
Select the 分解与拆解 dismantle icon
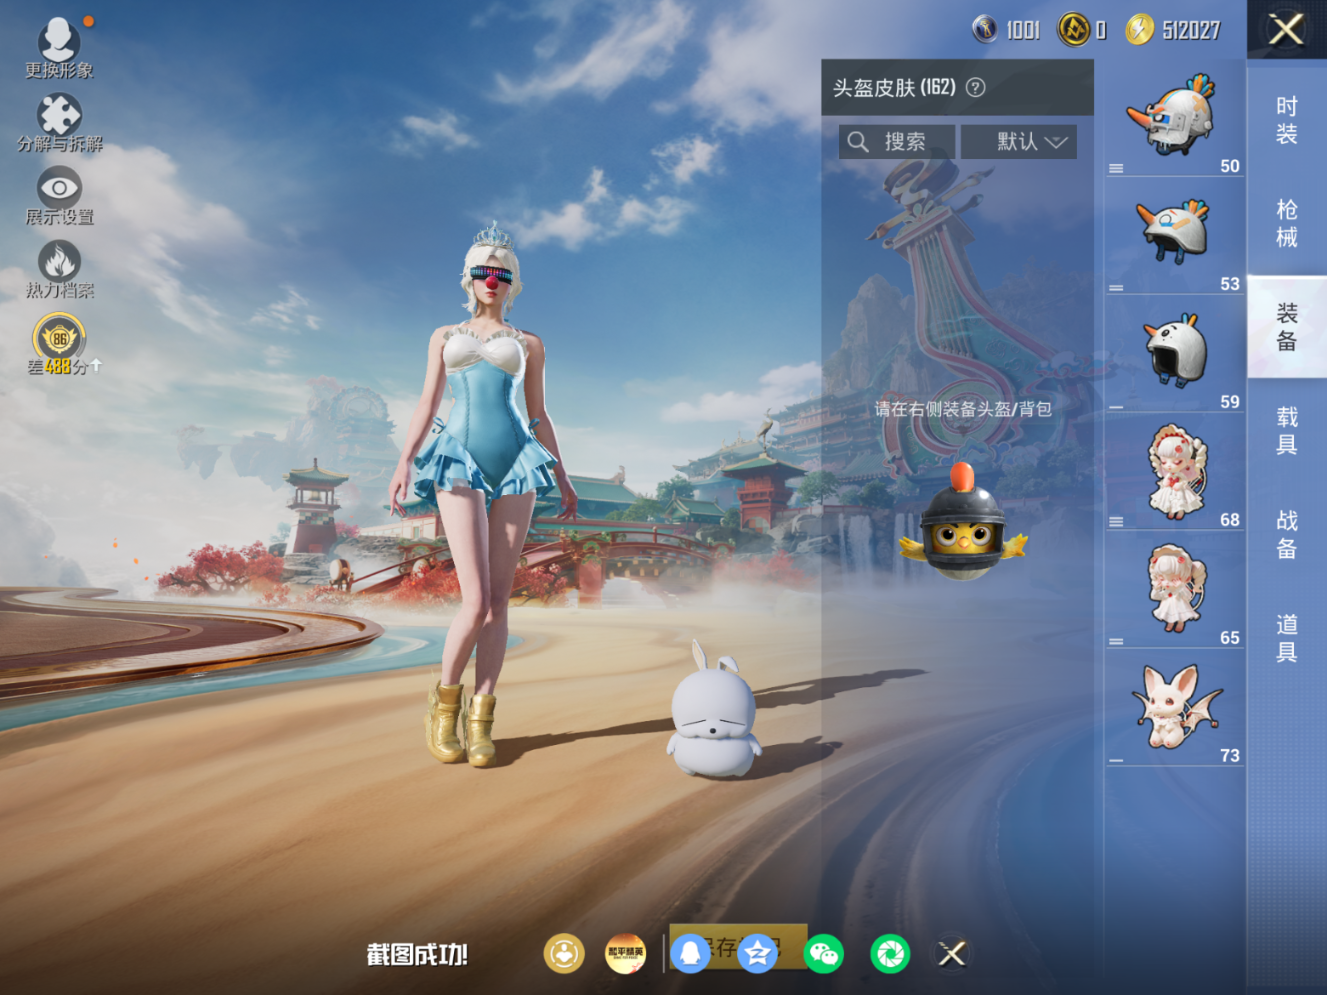(60, 113)
